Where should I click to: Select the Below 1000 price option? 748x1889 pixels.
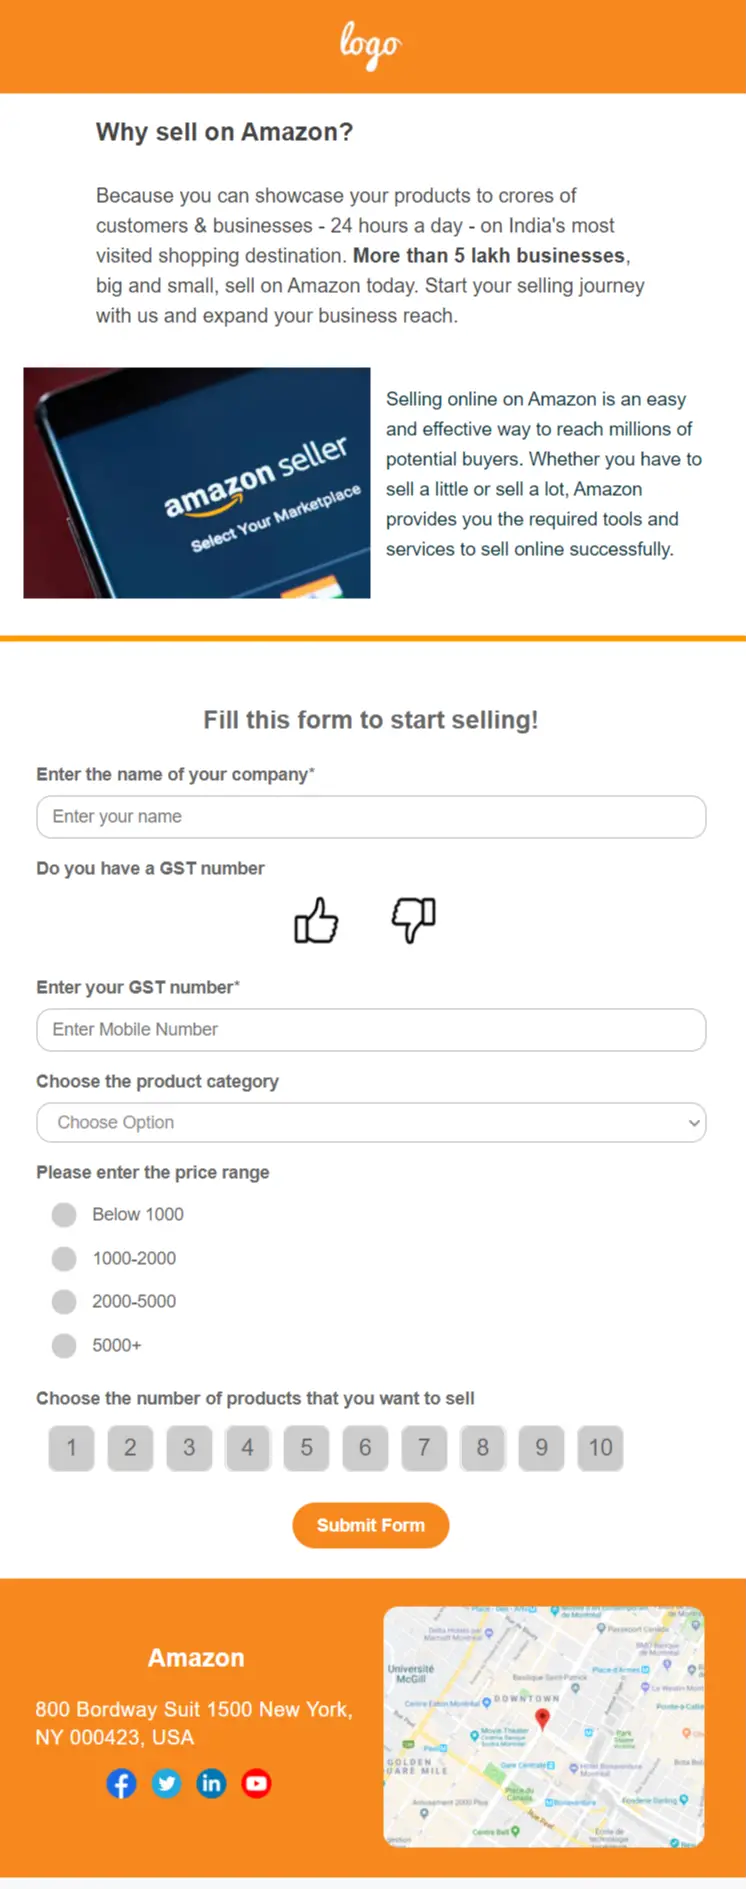(x=64, y=1215)
